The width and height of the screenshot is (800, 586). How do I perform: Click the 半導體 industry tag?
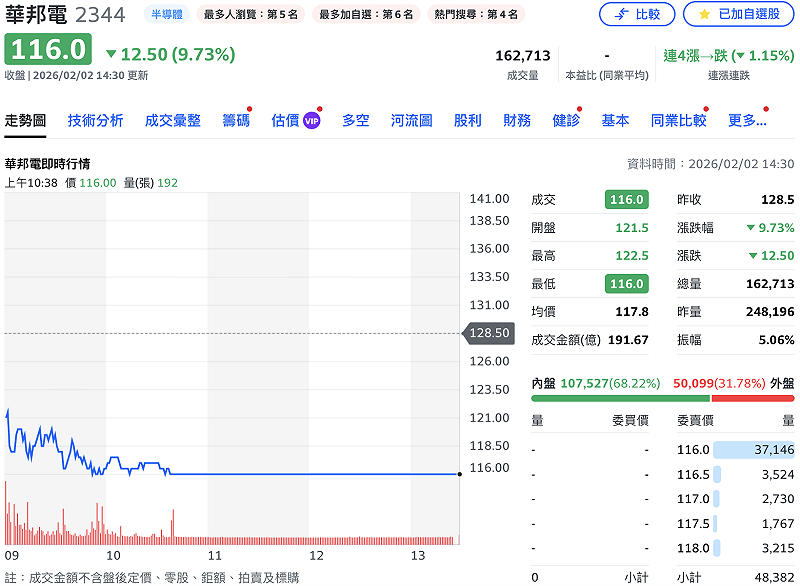pyautogui.click(x=165, y=14)
